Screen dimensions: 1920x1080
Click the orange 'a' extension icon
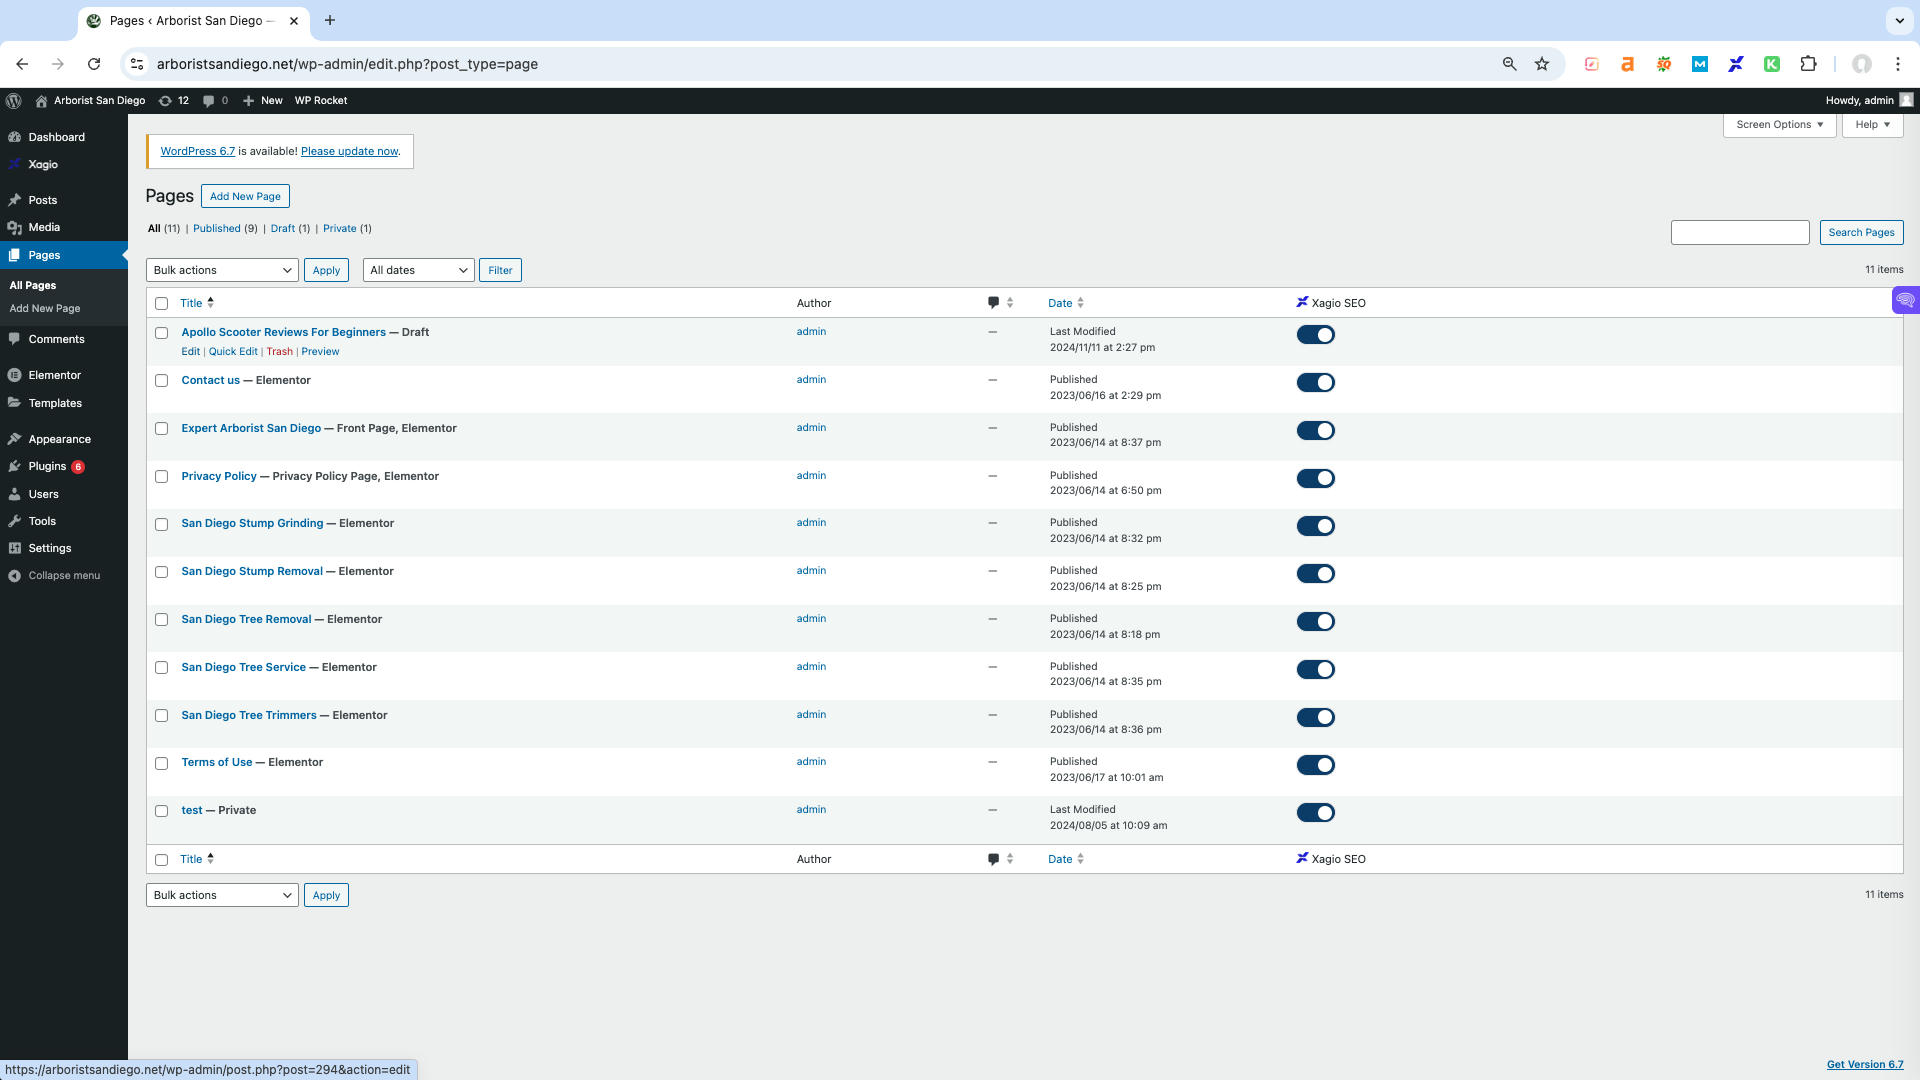[1628, 64]
